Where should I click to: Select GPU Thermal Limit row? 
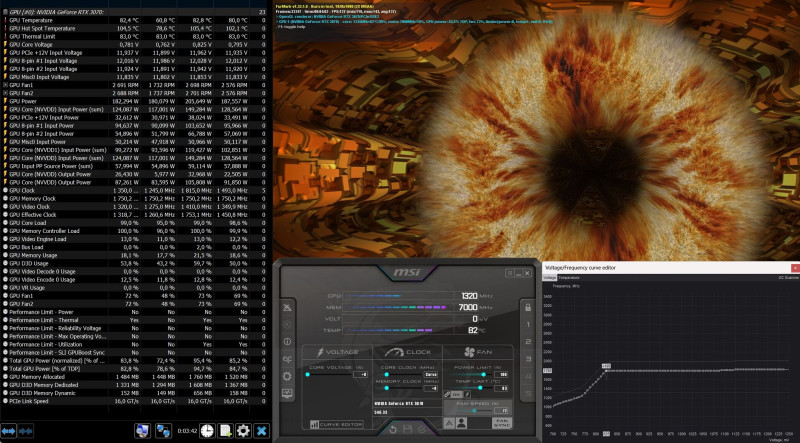pos(134,36)
